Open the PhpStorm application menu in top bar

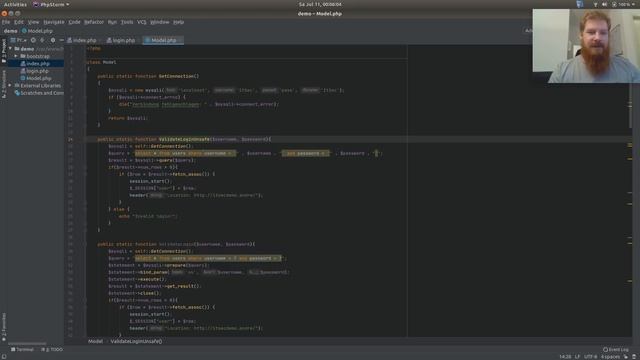(51, 4)
